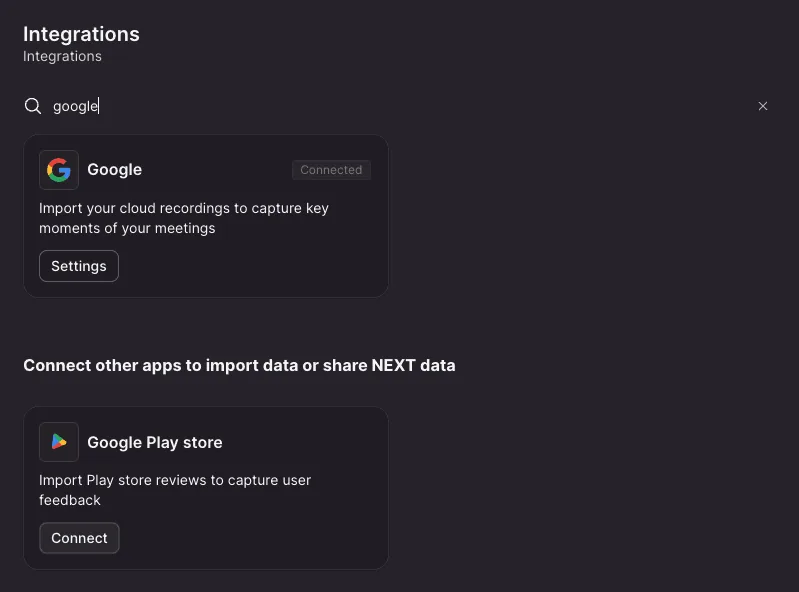Click the bold Integrations page heading
Image resolution: width=799 pixels, height=592 pixels.
(x=82, y=34)
